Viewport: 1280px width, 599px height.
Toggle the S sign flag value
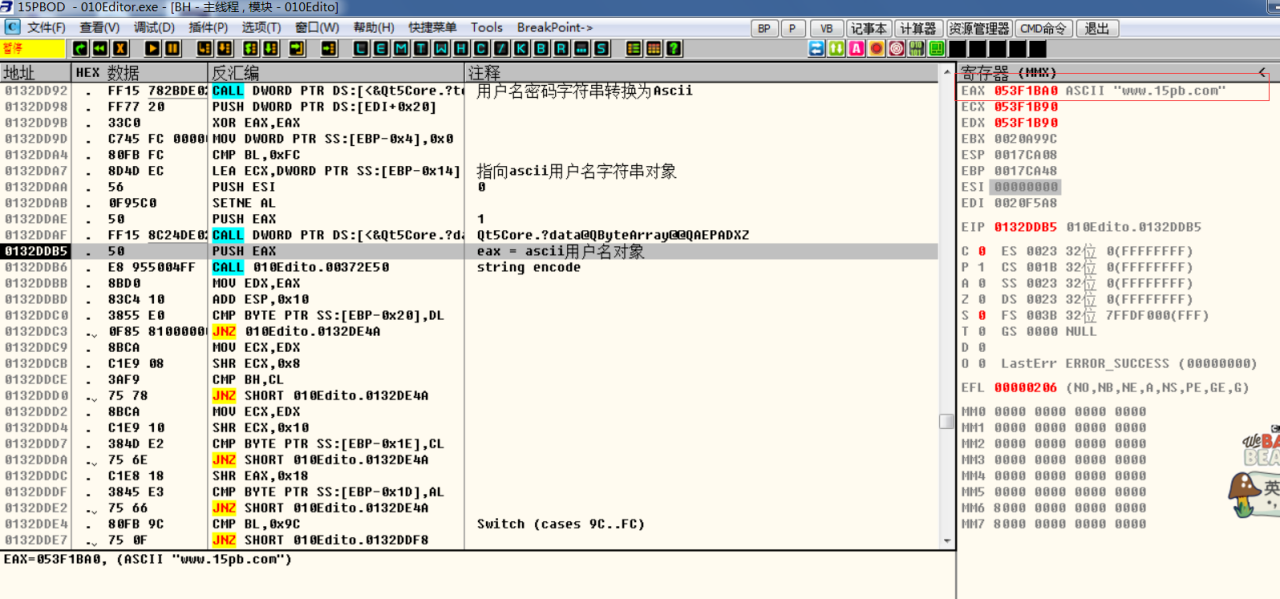pyautogui.click(x=981, y=315)
